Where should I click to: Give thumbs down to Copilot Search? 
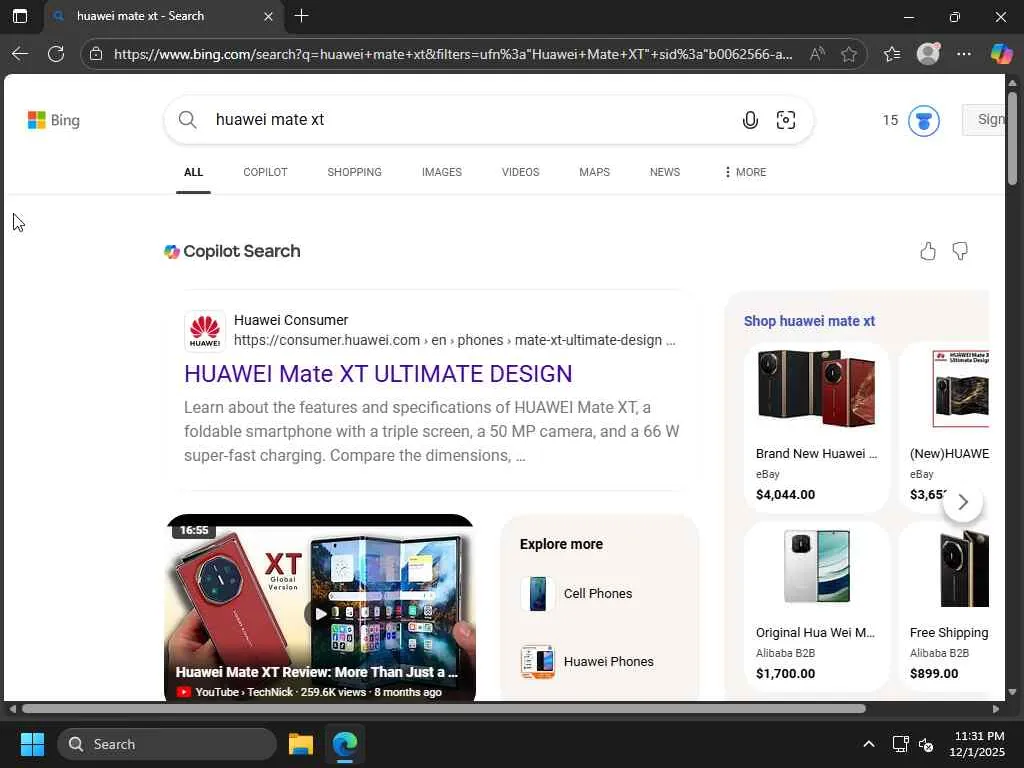click(960, 251)
